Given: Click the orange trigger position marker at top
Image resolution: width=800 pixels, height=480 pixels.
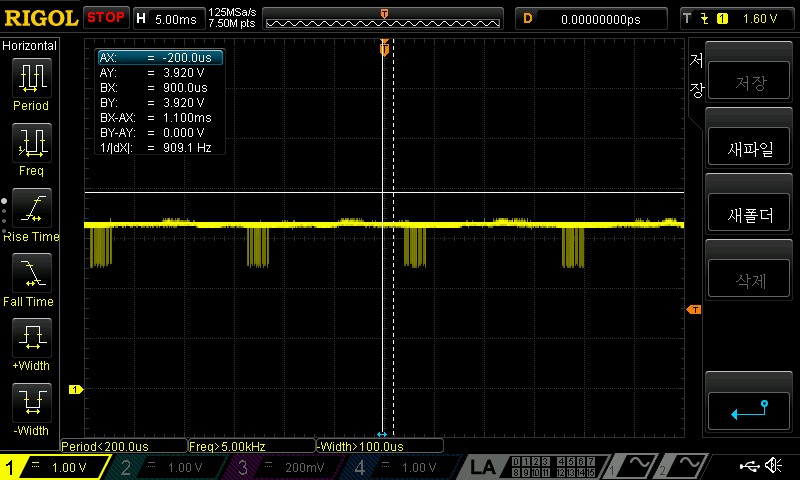Looking at the screenshot, I should [384, 48].
